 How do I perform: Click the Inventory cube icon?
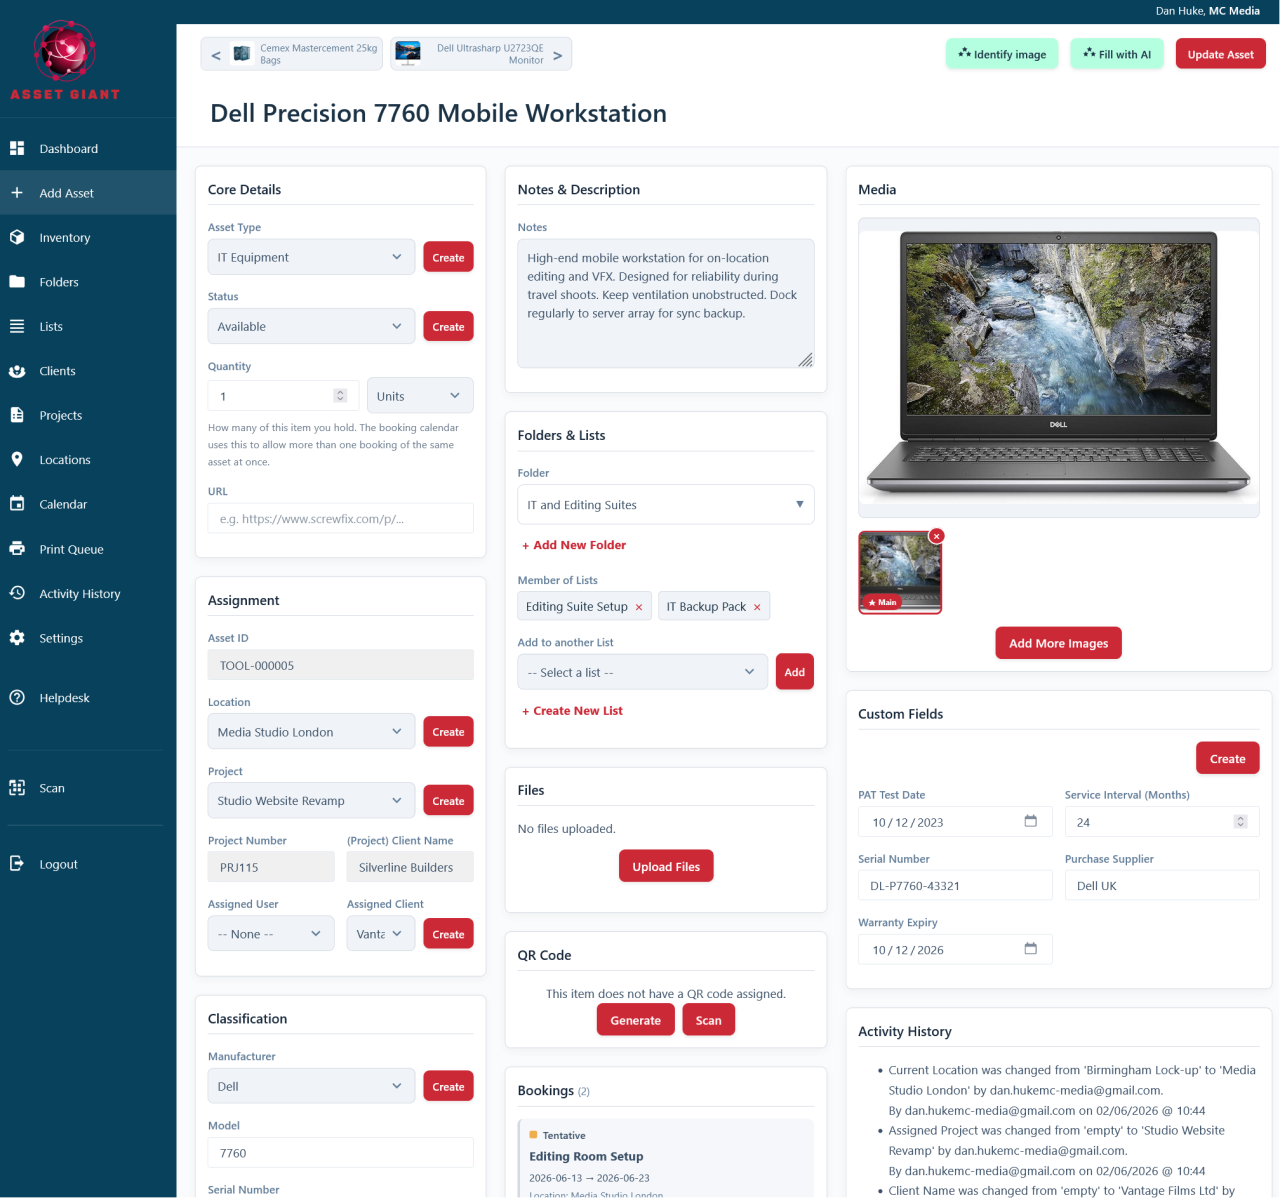[x=17, y=237]
